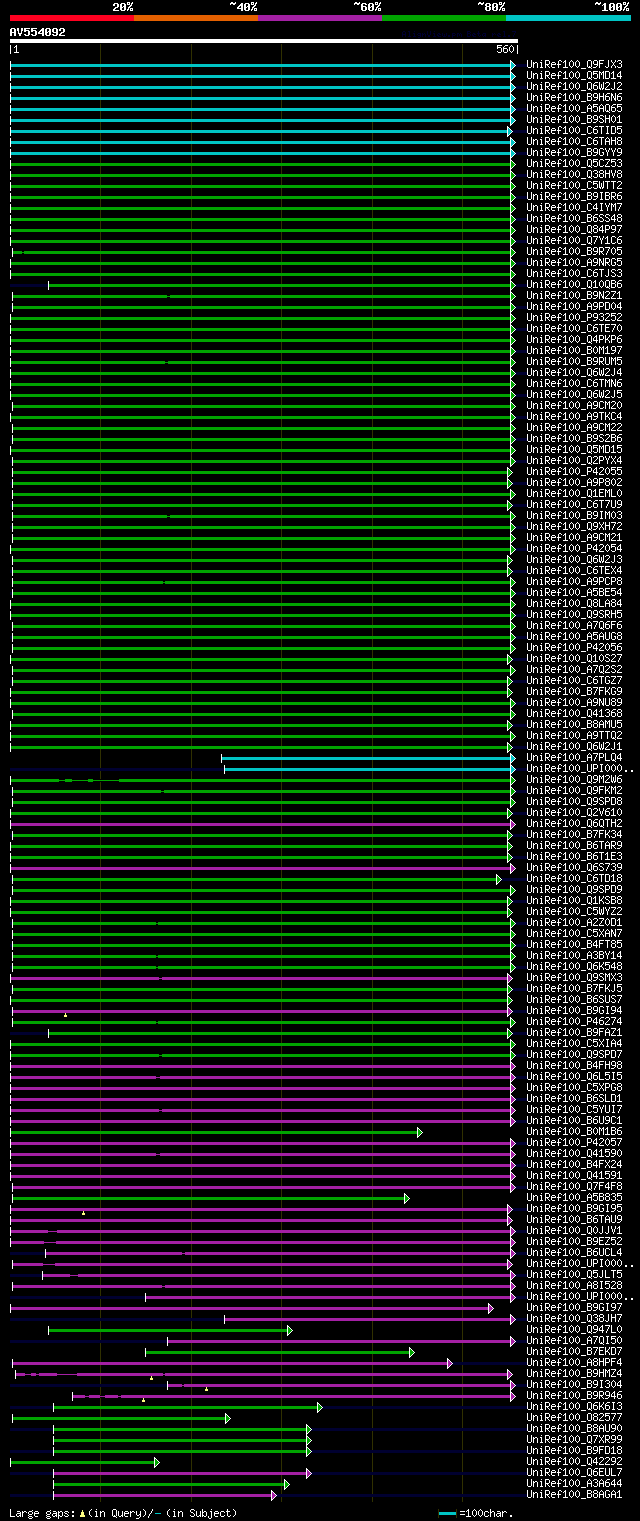This screenshot has height=1521, width=640.
Task: Click the orange ~40% legend segment
Action: [196, 17]
